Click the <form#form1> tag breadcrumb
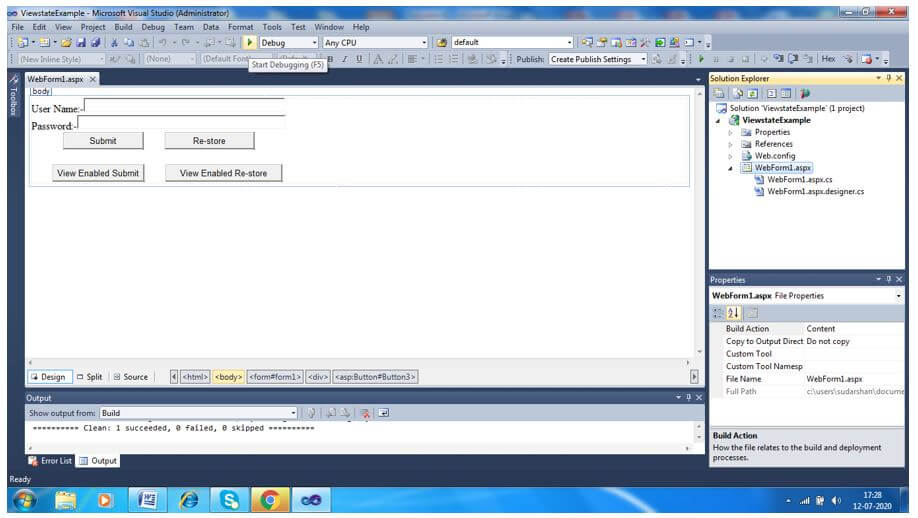 pyautogui.click(x=275, y=377)
